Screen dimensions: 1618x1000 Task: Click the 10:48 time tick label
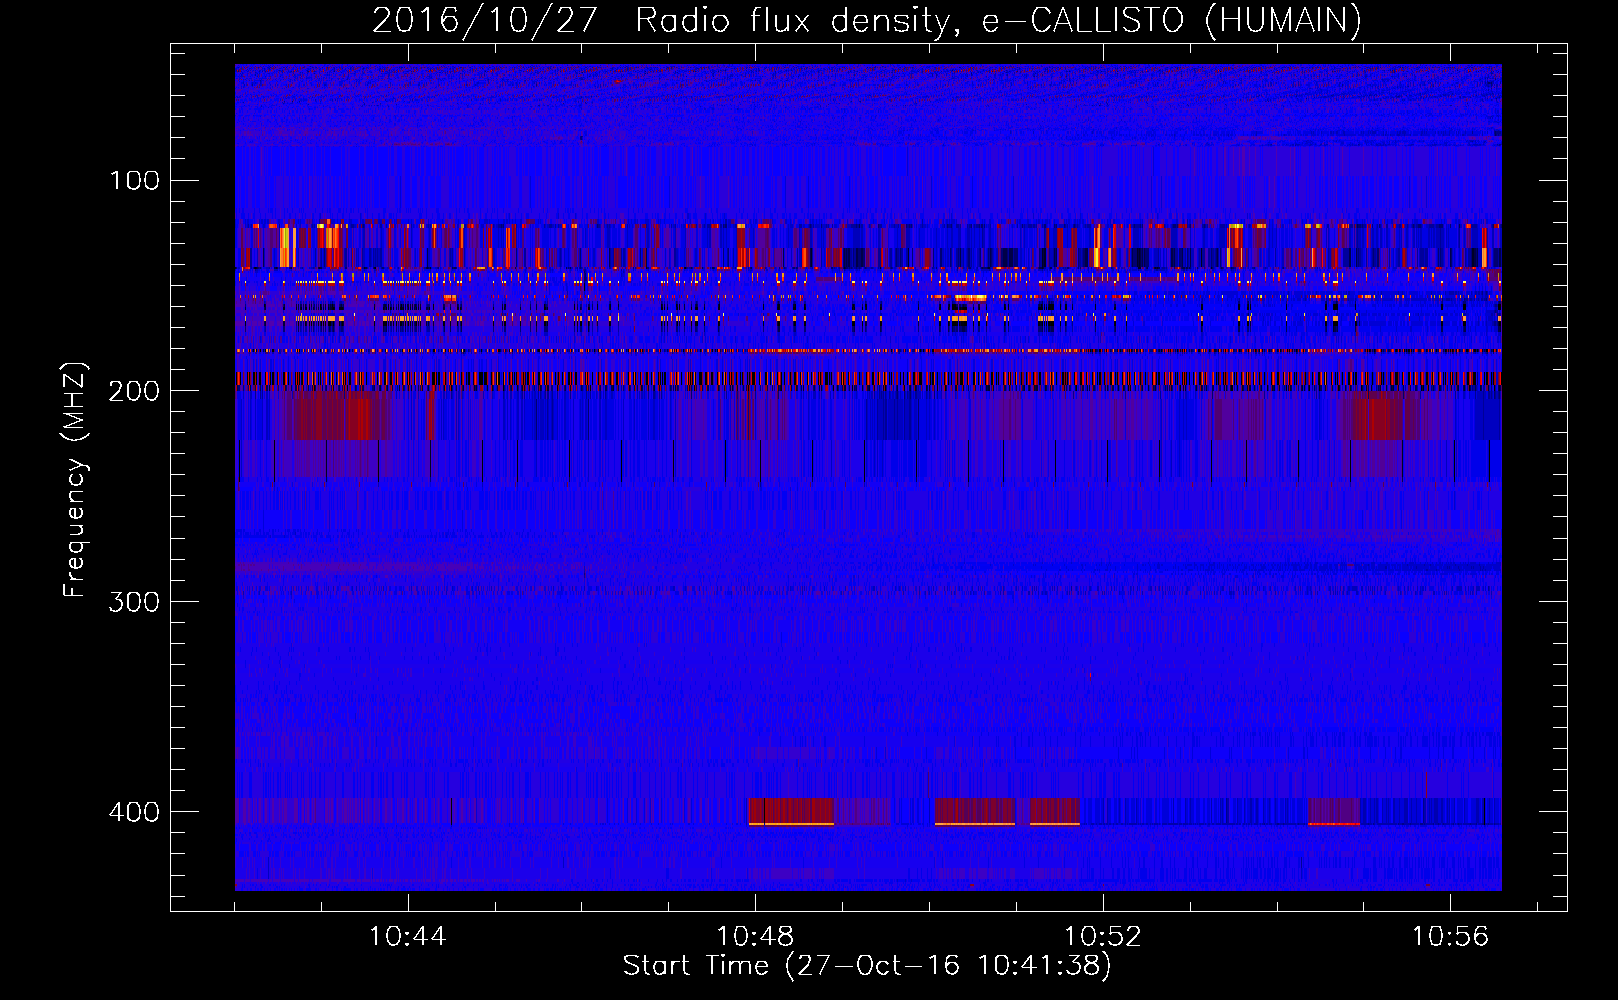tap(755, 937)
